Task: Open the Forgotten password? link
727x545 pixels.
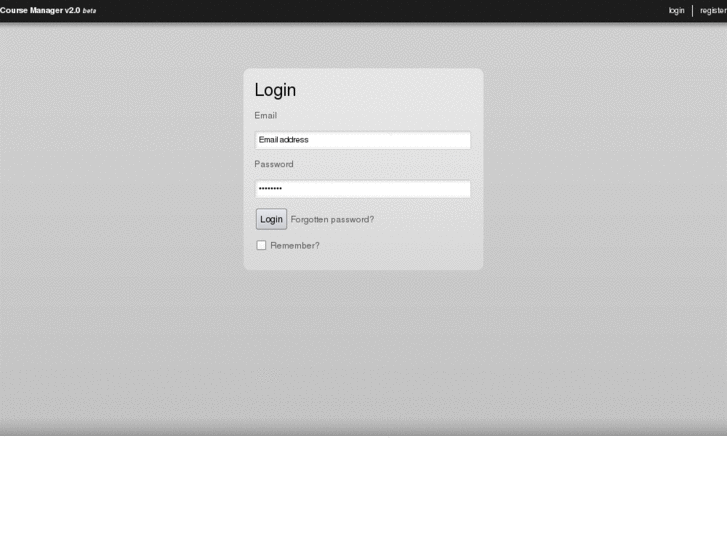Action: (x=332, y=219)
